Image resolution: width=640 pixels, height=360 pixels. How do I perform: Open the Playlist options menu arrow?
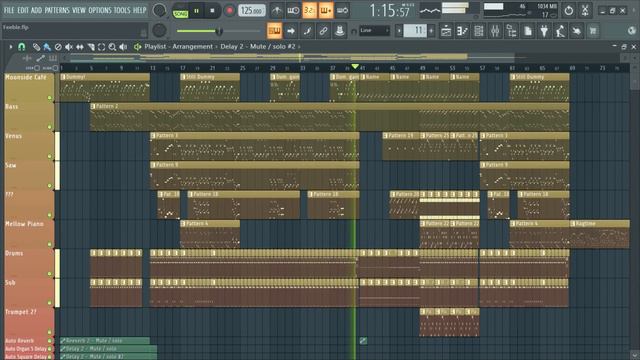point(11,47)
